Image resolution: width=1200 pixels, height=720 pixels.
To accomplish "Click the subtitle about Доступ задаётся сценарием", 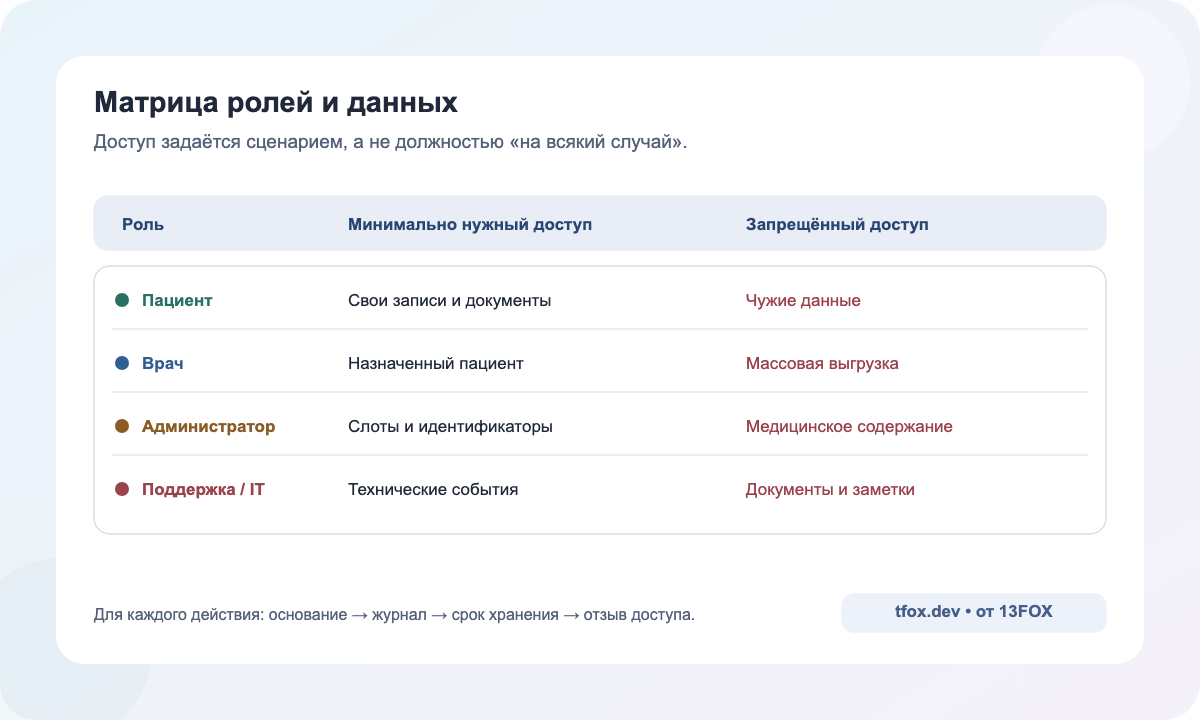I will click(x=391, y=143).
